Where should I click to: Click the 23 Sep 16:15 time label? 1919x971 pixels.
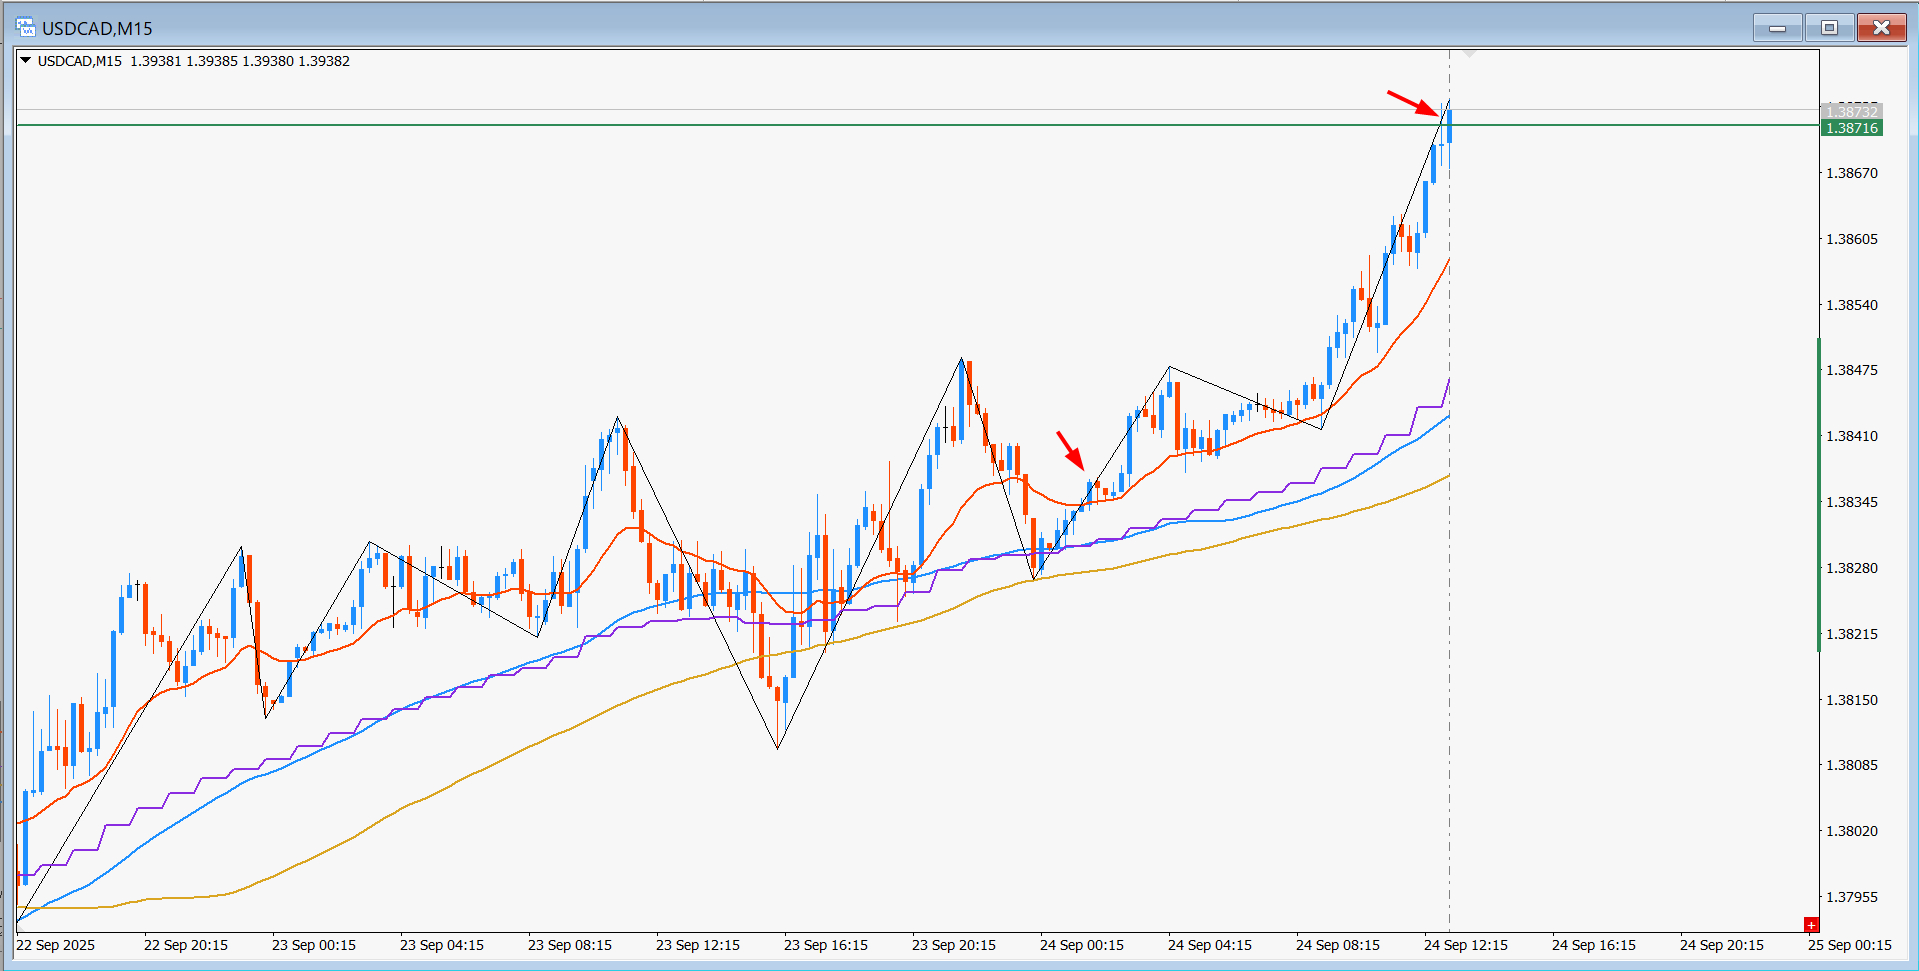click(x=826, y=945)
